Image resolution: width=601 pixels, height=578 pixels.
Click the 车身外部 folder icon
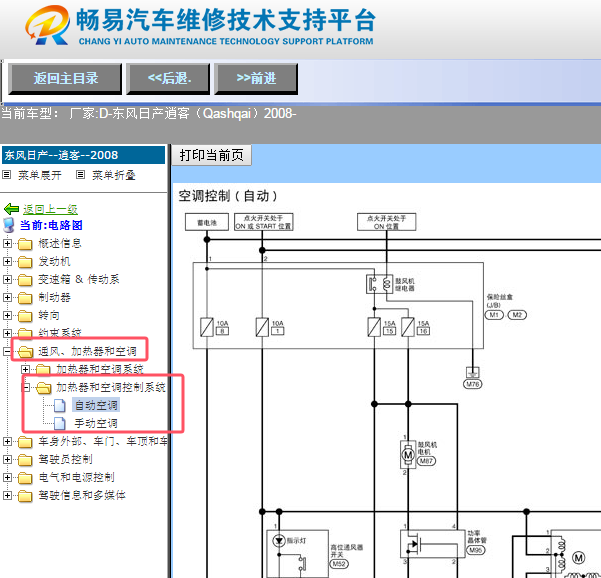click(x=25, y=442)
